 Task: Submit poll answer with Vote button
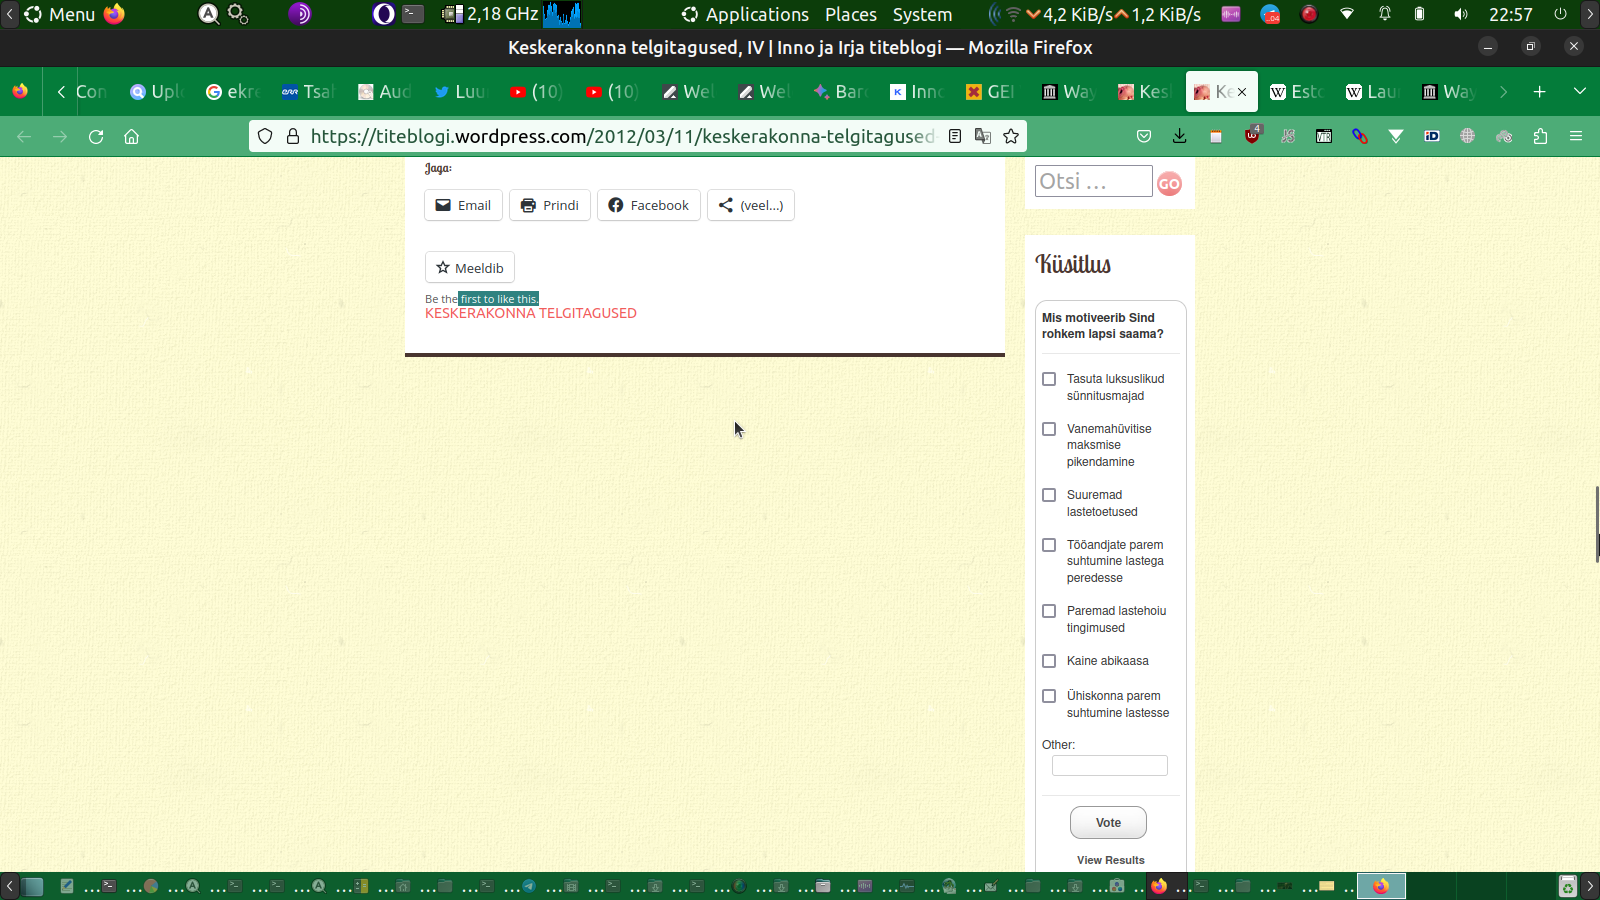click(x=1108, y=823)
